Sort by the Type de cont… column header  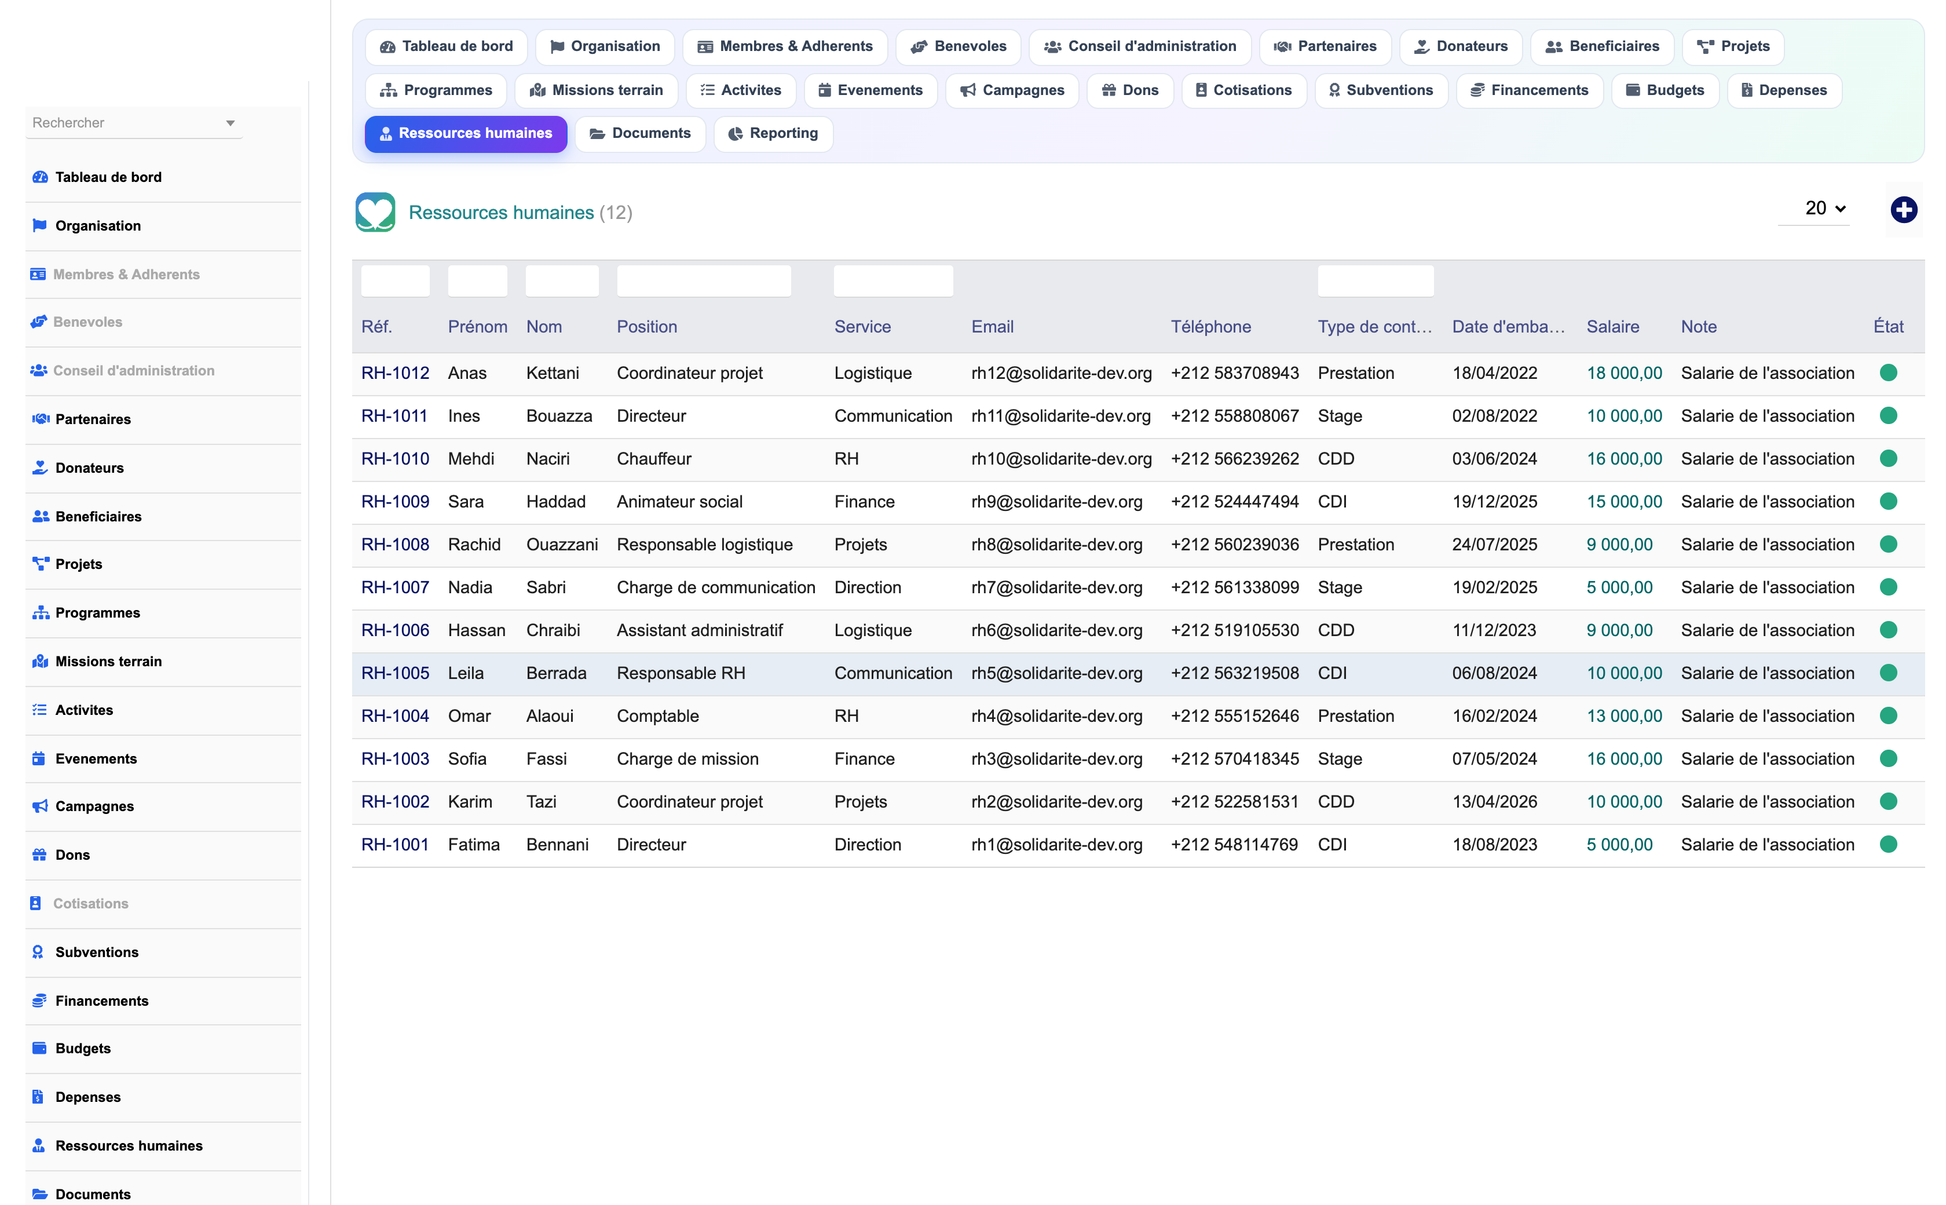click(1374, 327)
